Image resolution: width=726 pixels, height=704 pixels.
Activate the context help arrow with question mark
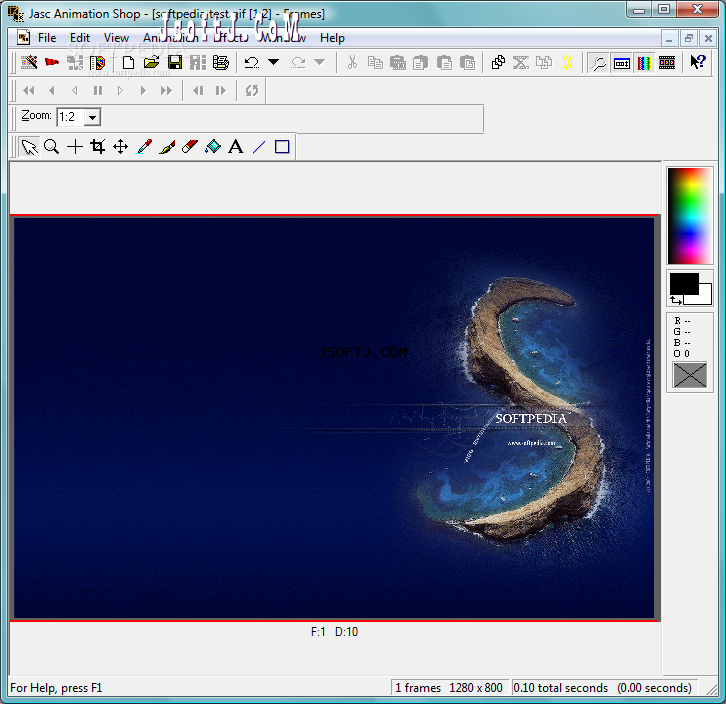697,62
